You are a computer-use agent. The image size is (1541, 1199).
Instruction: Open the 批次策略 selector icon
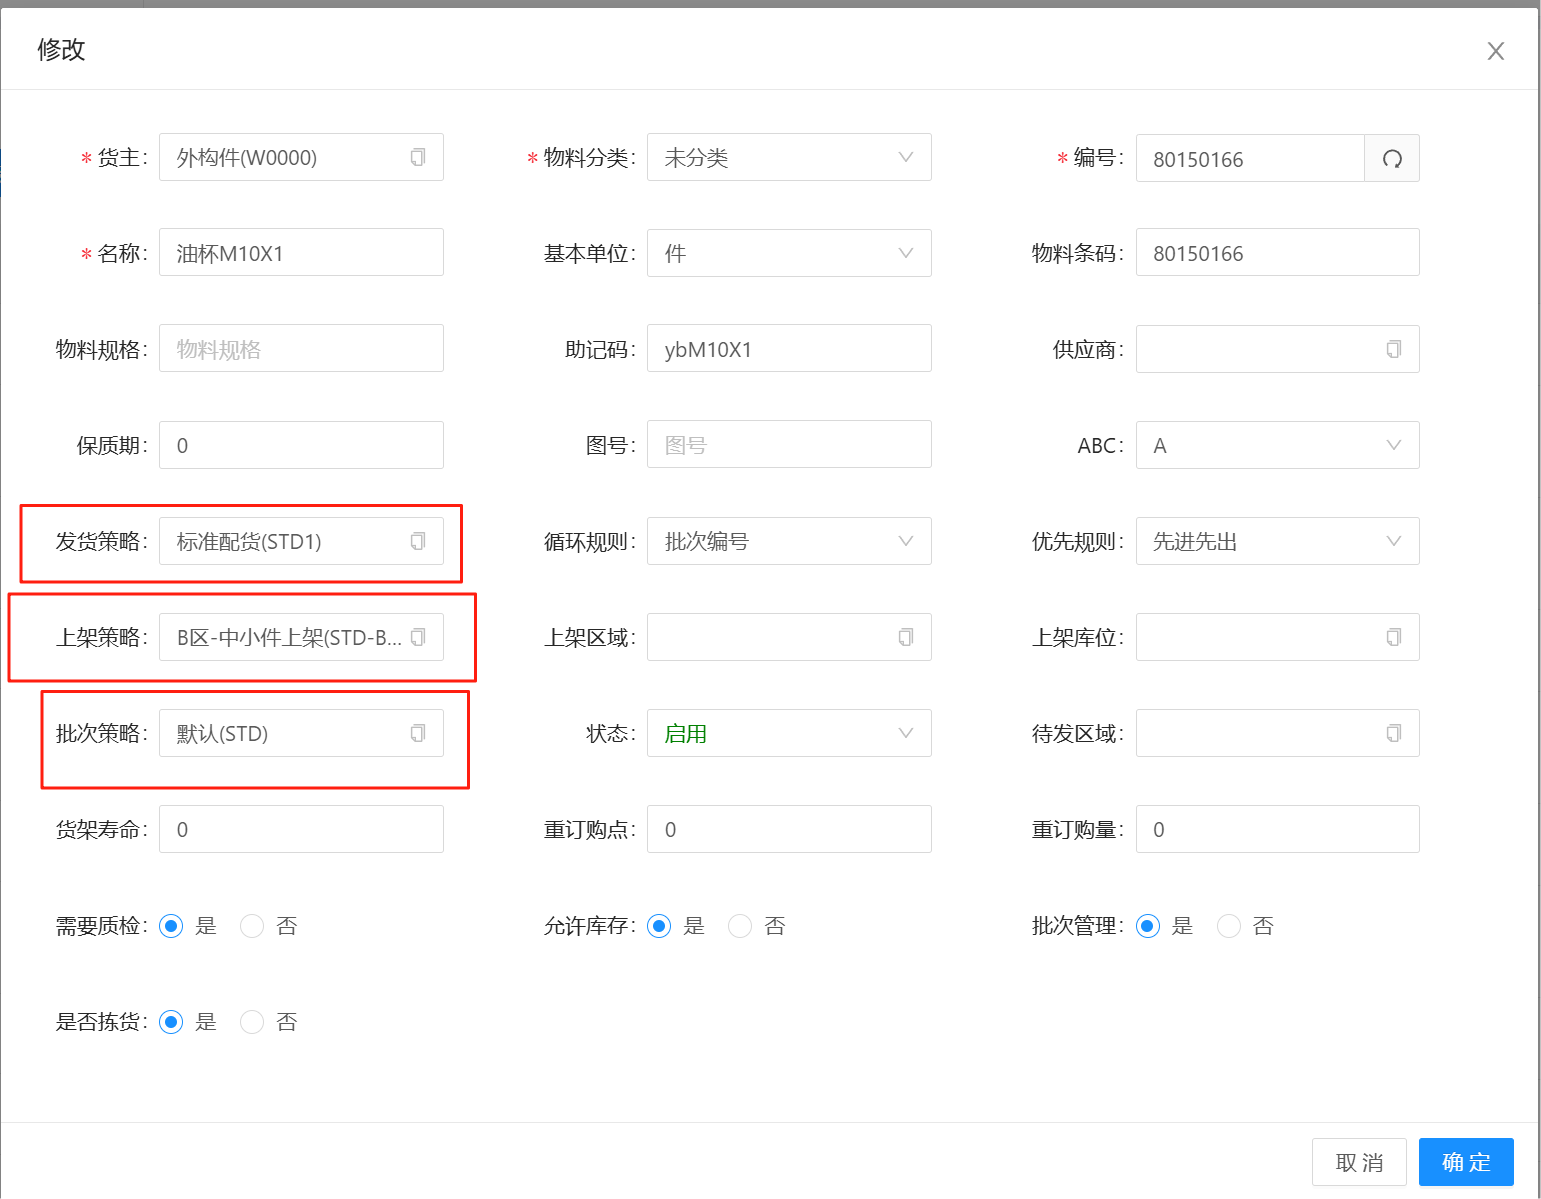(418, 733)
